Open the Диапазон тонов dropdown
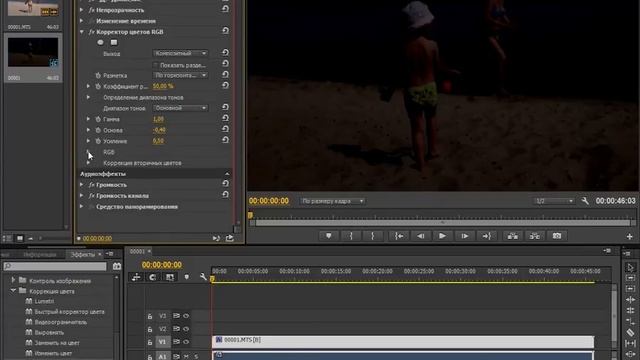Image resolution: width=640 pixels, height=360 pixels. point(180,108)
